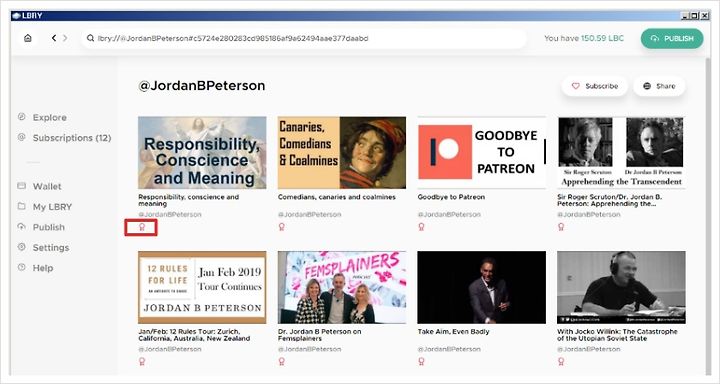Click the Share button

(659, 86)
